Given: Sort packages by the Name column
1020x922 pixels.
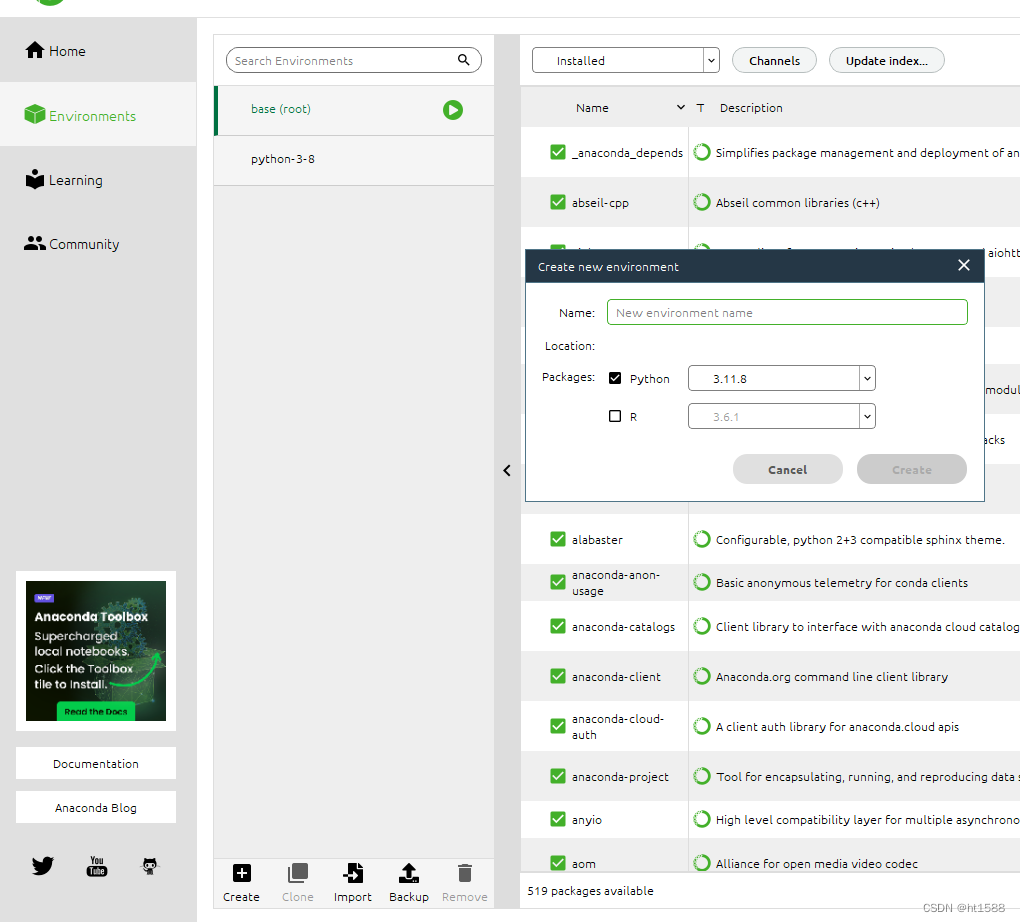Looking at the screenshot, I should point(592,108).
